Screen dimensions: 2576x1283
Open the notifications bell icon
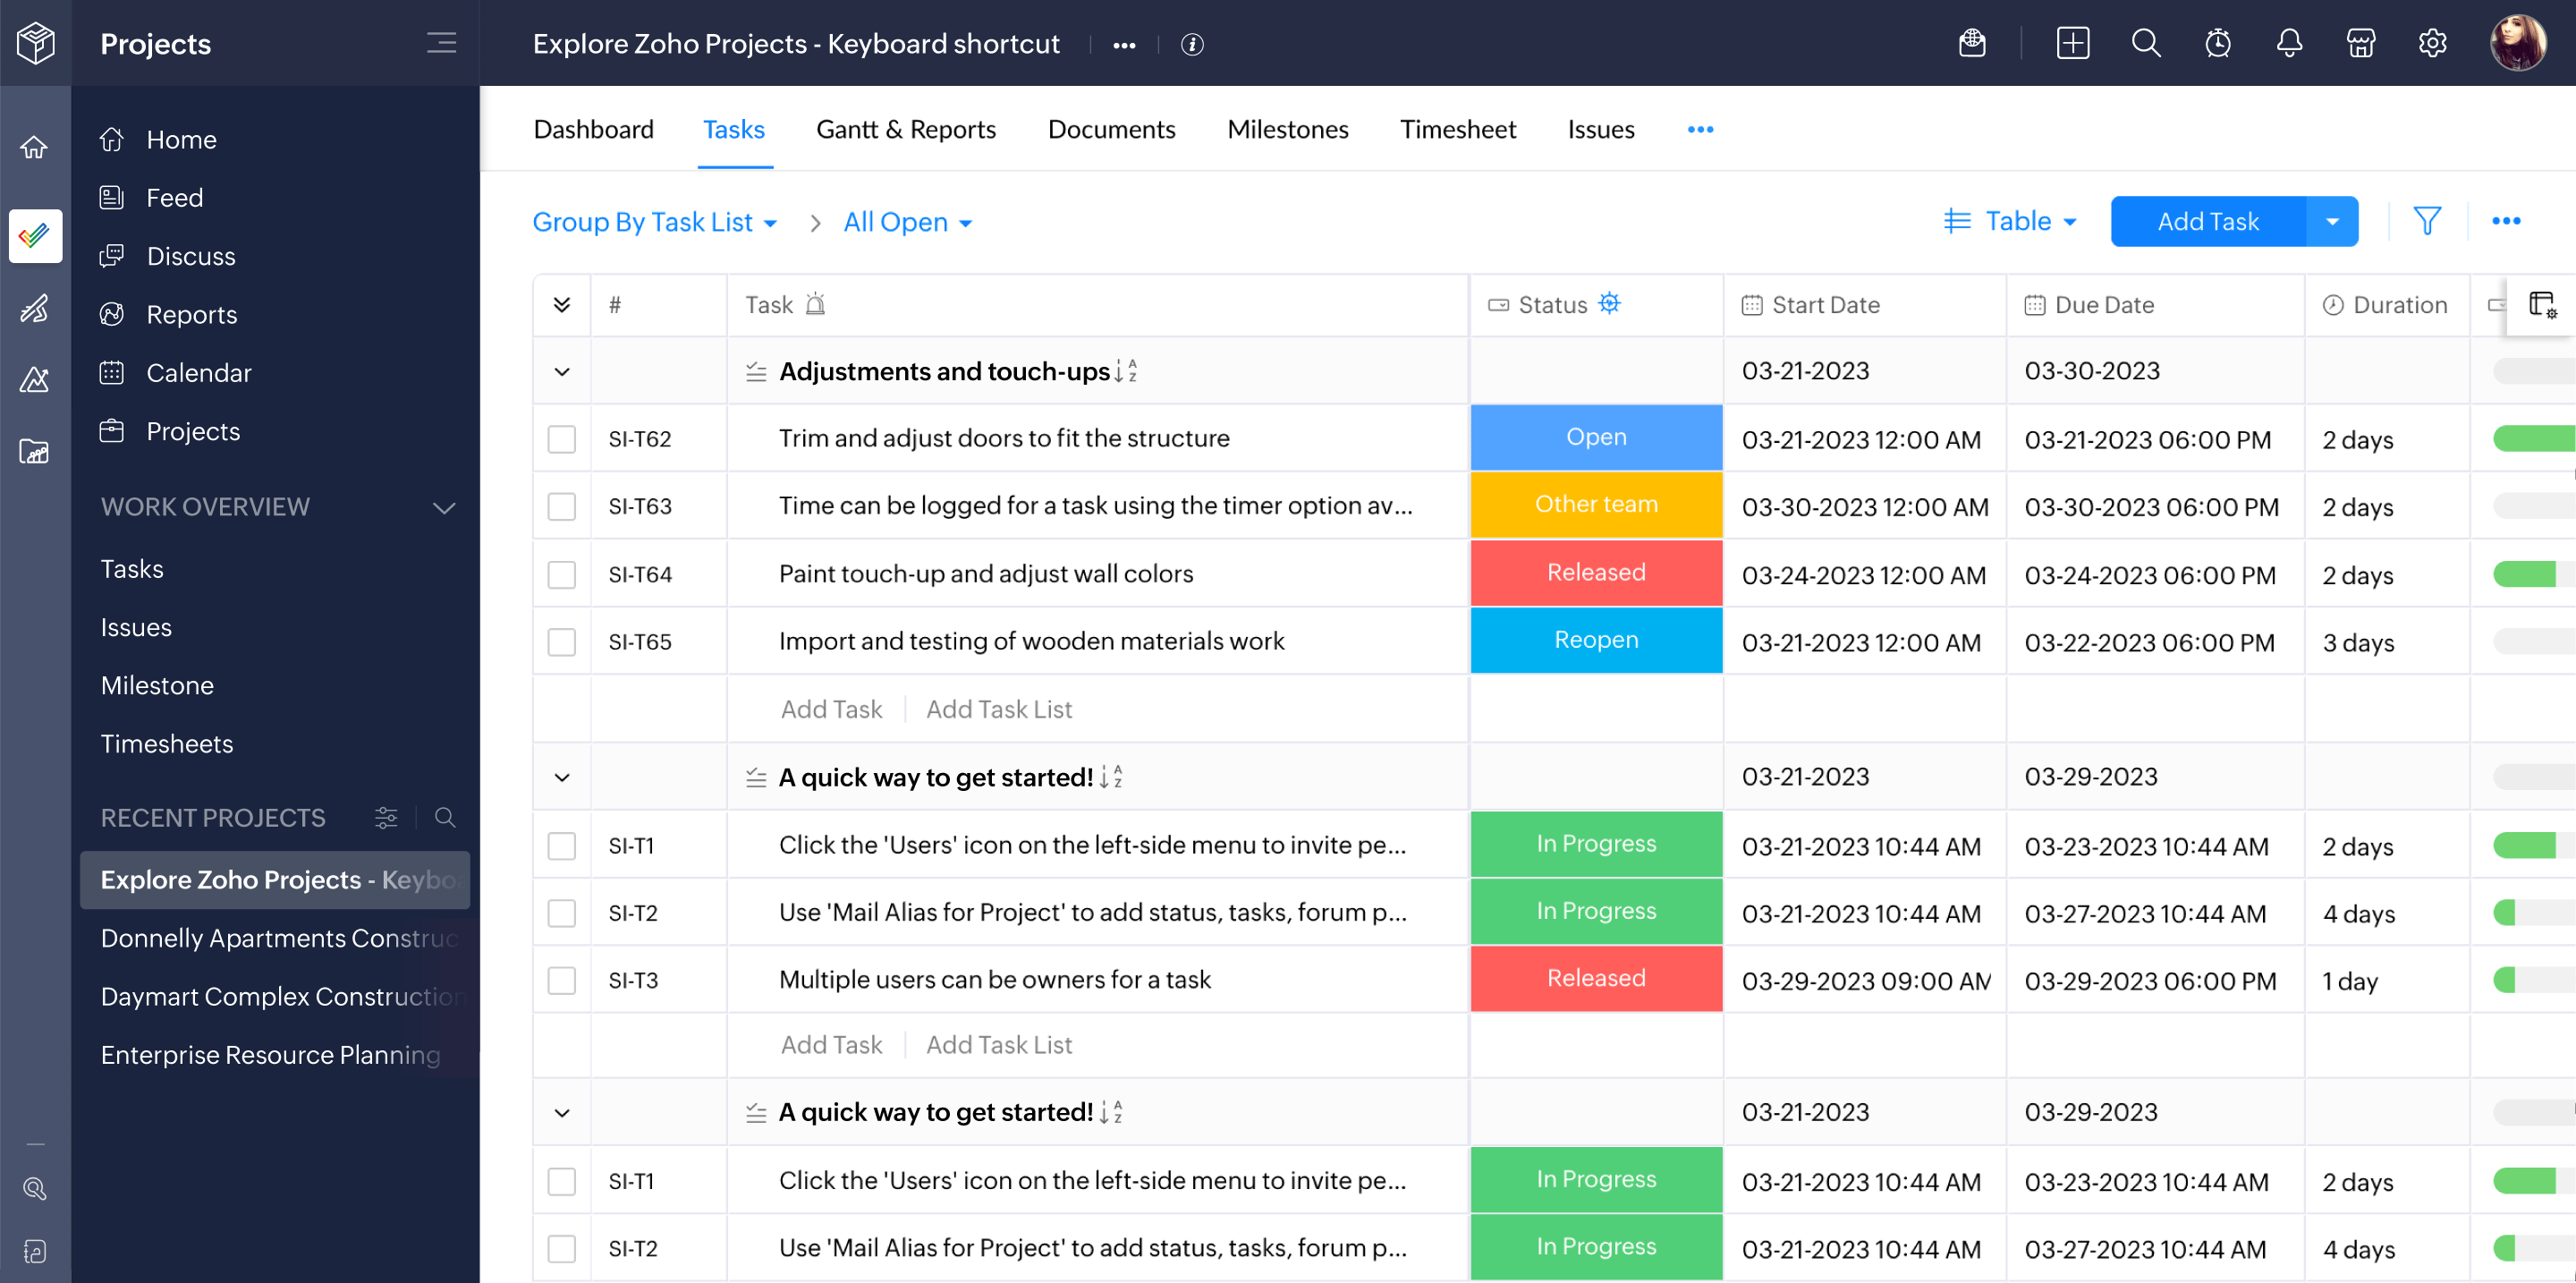pos(2289,44)
